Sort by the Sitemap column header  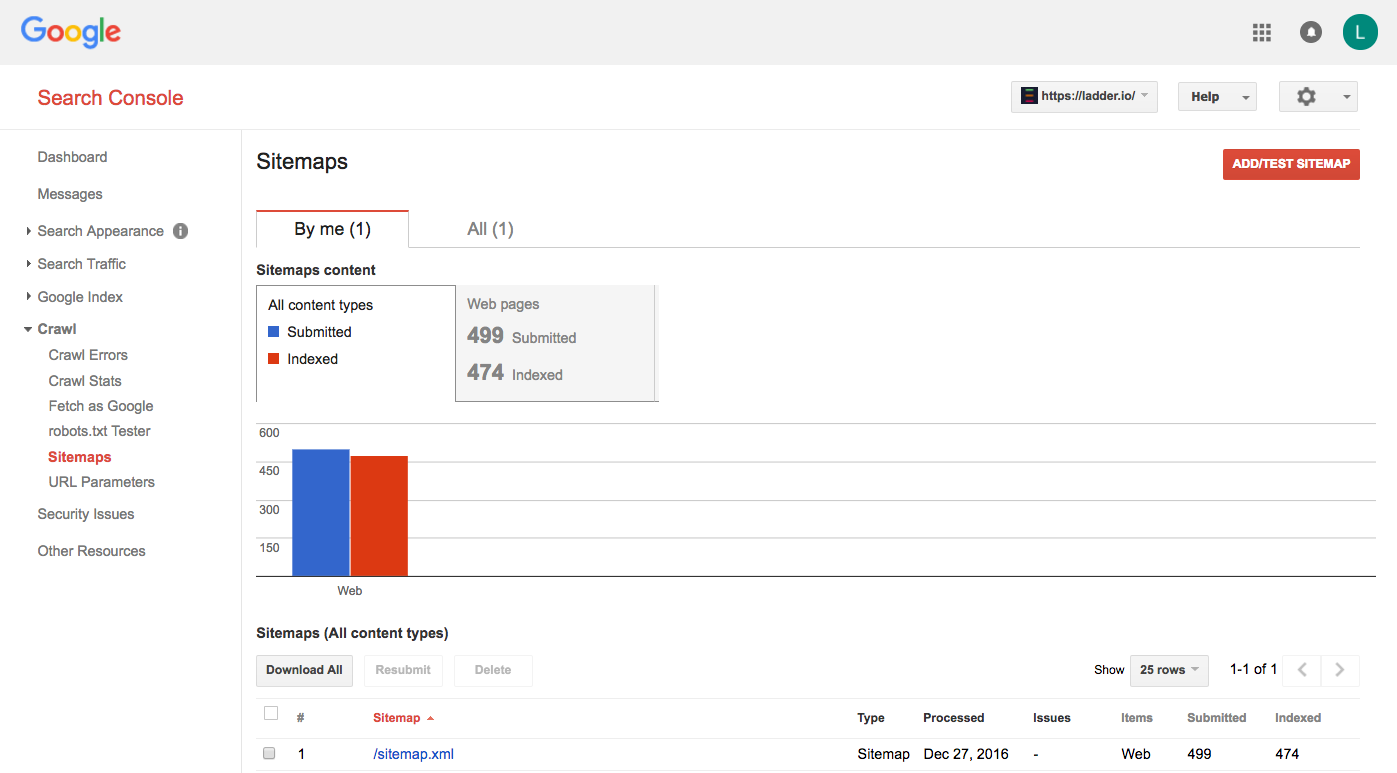pyautogui.click(x=397, y=718)
